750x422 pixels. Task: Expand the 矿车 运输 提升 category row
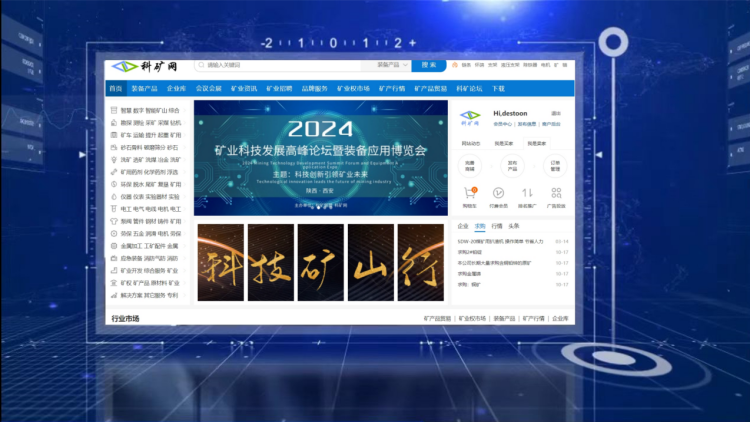[x=150, y=134]
